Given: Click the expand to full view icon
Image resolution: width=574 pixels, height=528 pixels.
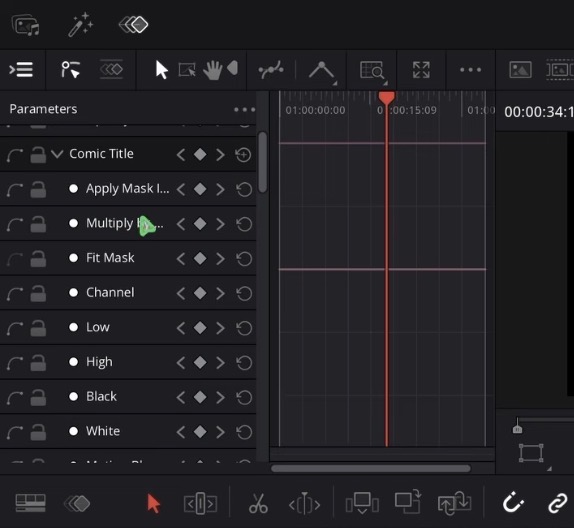Looking at the screenshot, I should [421, 70].
